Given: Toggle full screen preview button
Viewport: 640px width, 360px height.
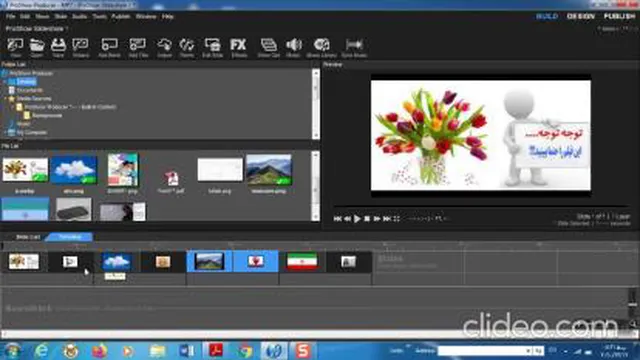Looking at the screenshot, I should tap(396, 219).
